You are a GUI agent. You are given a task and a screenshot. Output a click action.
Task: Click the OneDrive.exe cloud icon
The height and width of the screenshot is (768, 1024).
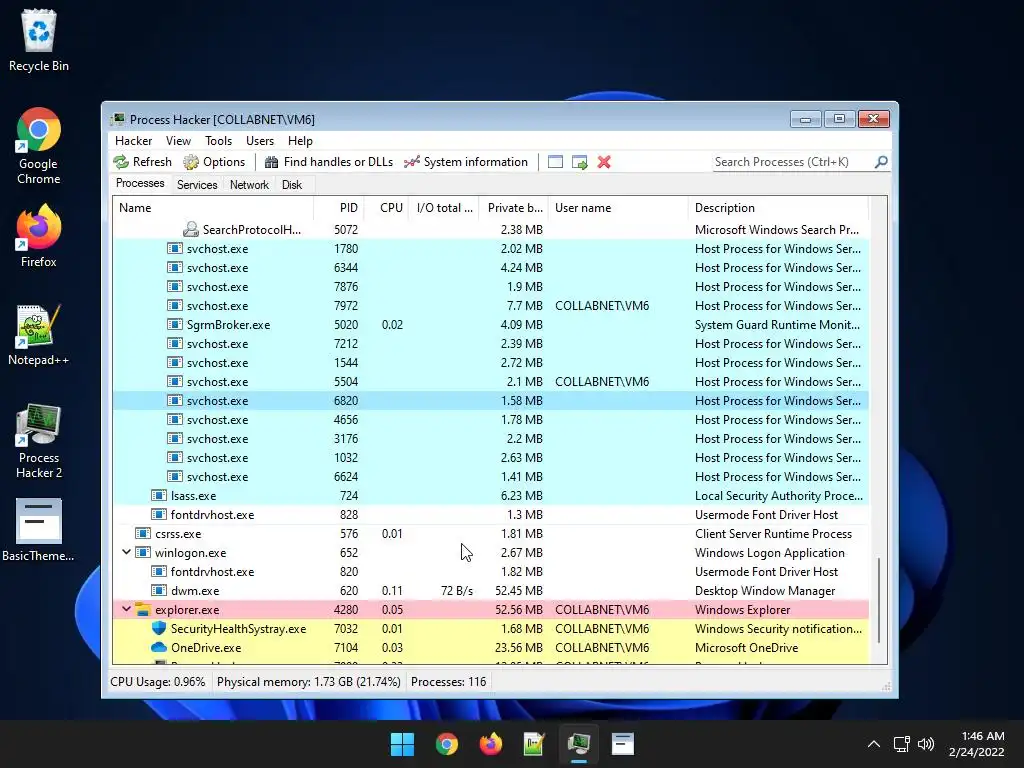coord(159,647)
